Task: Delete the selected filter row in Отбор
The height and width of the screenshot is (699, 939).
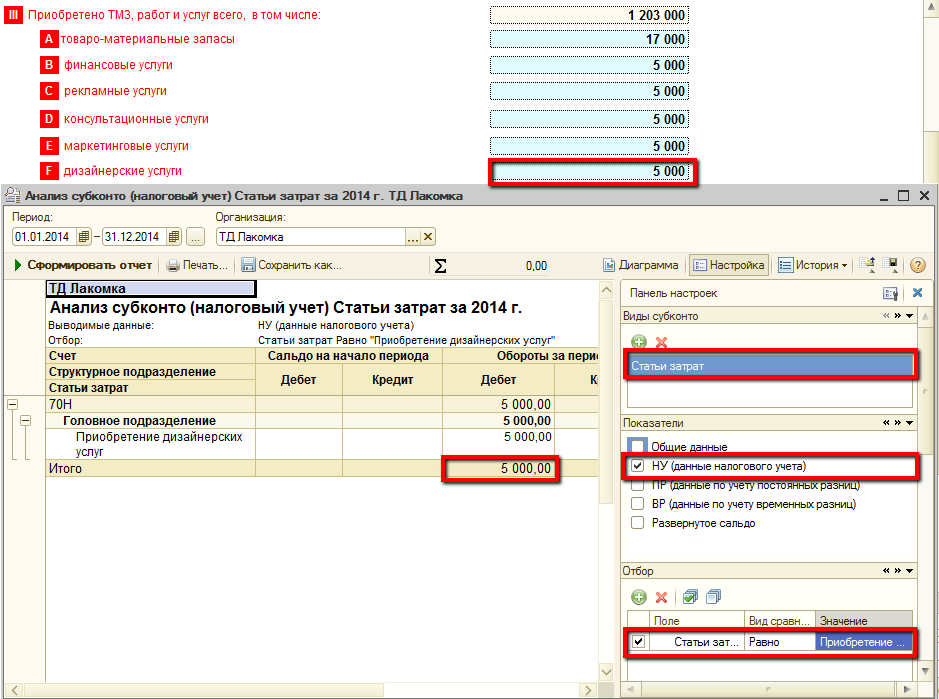Action: coord(661,597)
